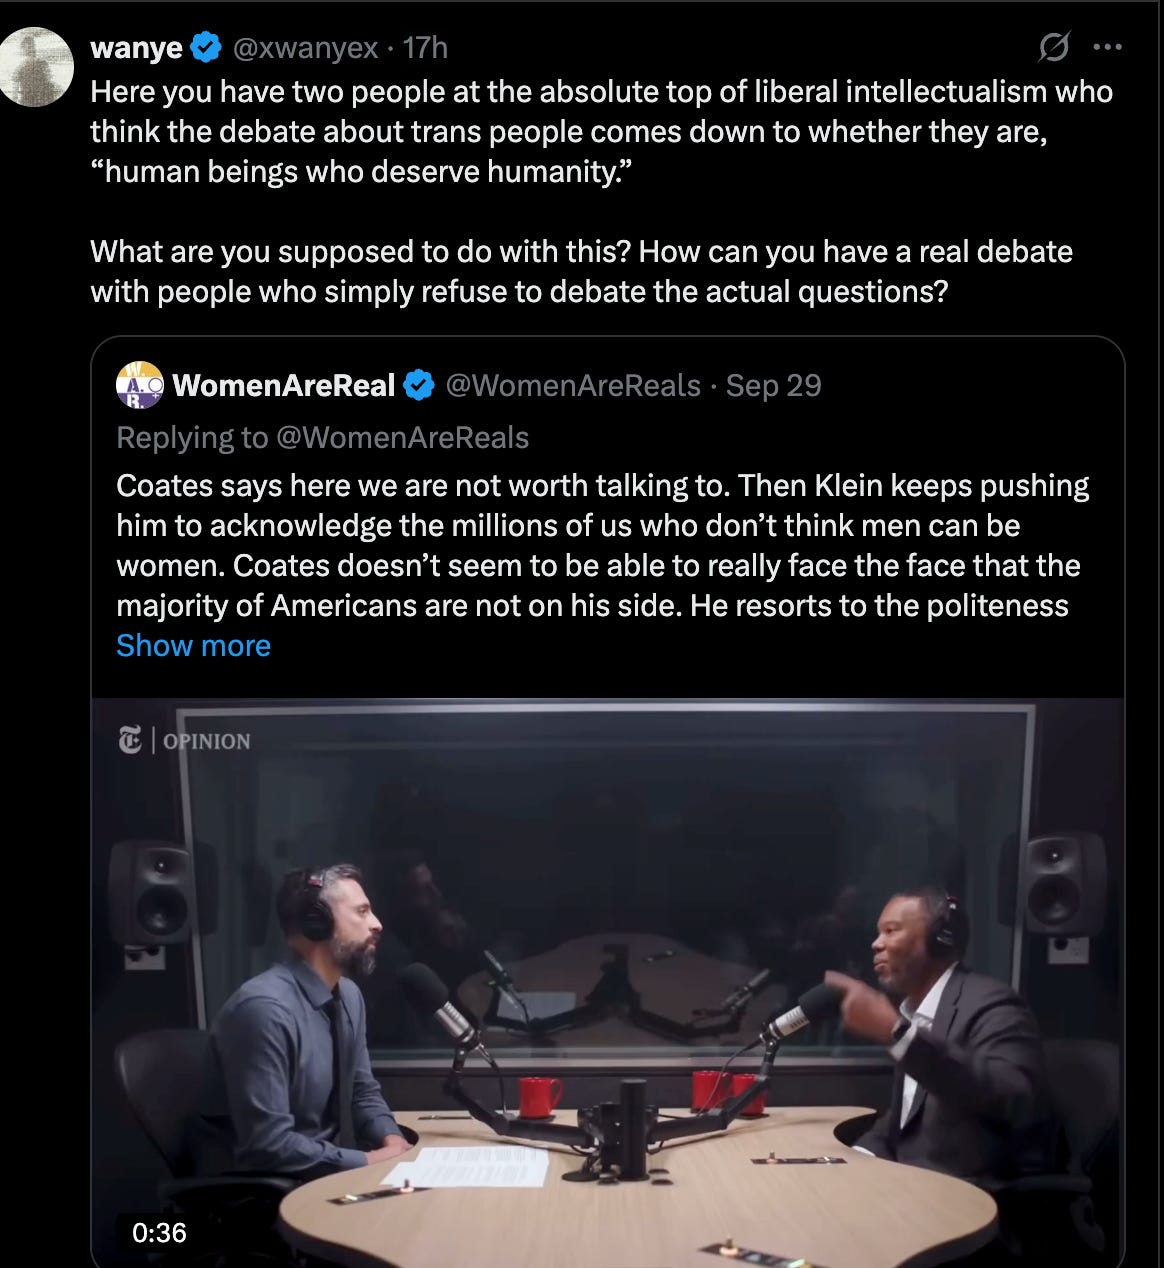Click wanye's blue verified badge
Screen dimensions: 1164x1268
(x=206, y=47)
